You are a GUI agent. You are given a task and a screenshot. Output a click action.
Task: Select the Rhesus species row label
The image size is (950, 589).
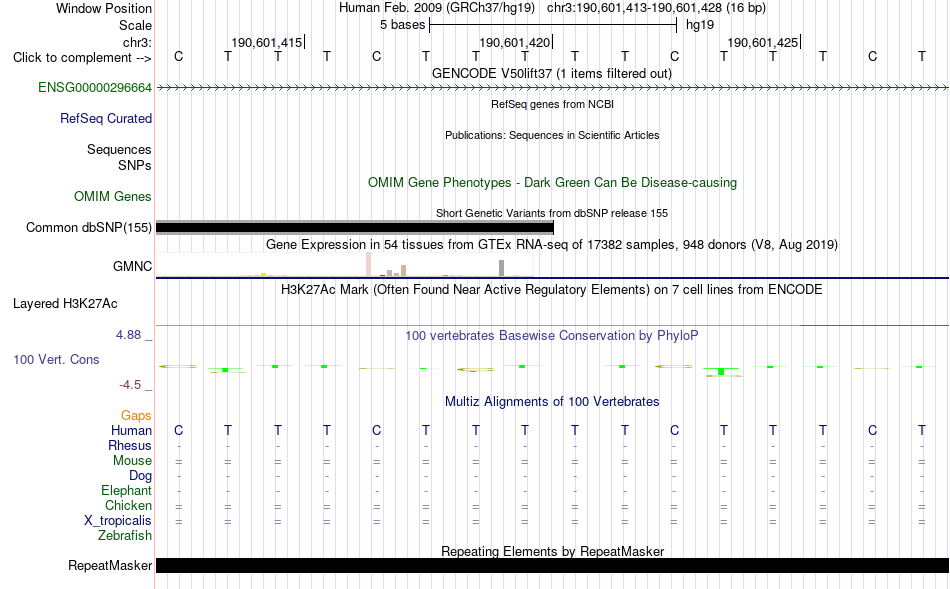coord(130,446)
